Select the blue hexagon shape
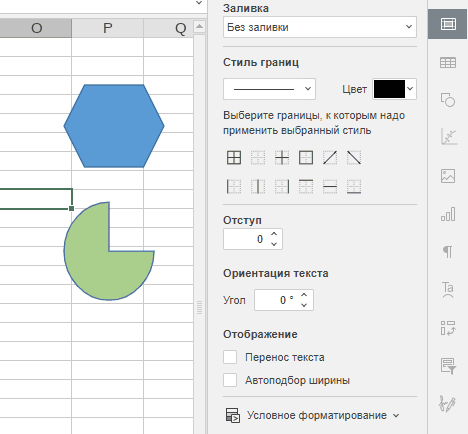This screenshot has height=434, width=468. click(114, 126)
